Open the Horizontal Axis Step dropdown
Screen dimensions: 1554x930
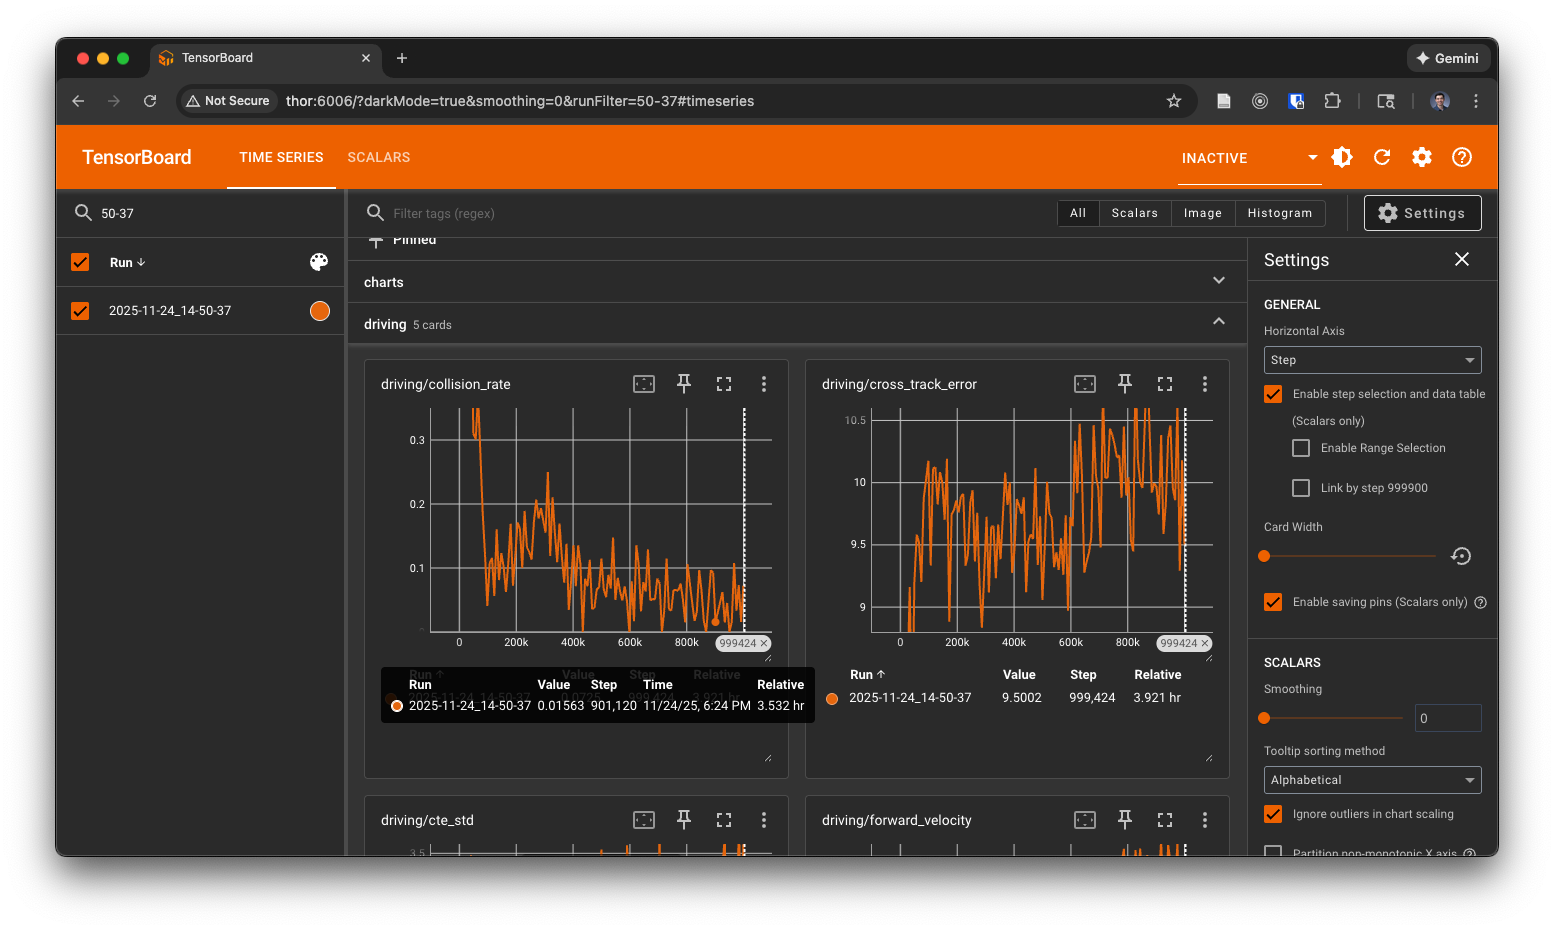(1372, 360)
